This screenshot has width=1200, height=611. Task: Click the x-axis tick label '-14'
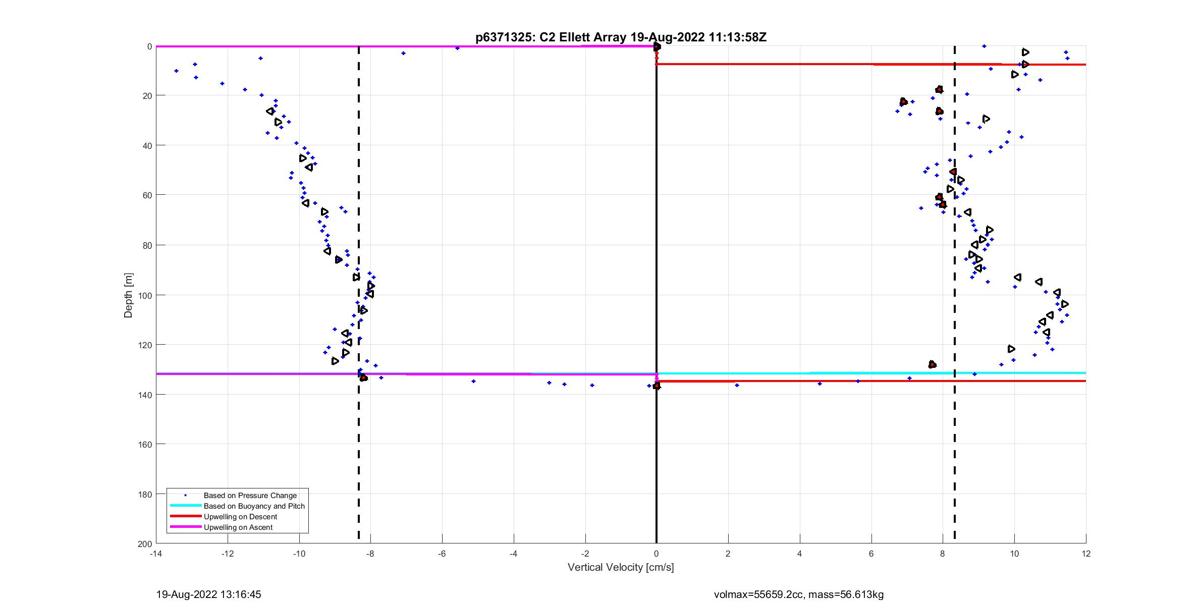point(155,552)
